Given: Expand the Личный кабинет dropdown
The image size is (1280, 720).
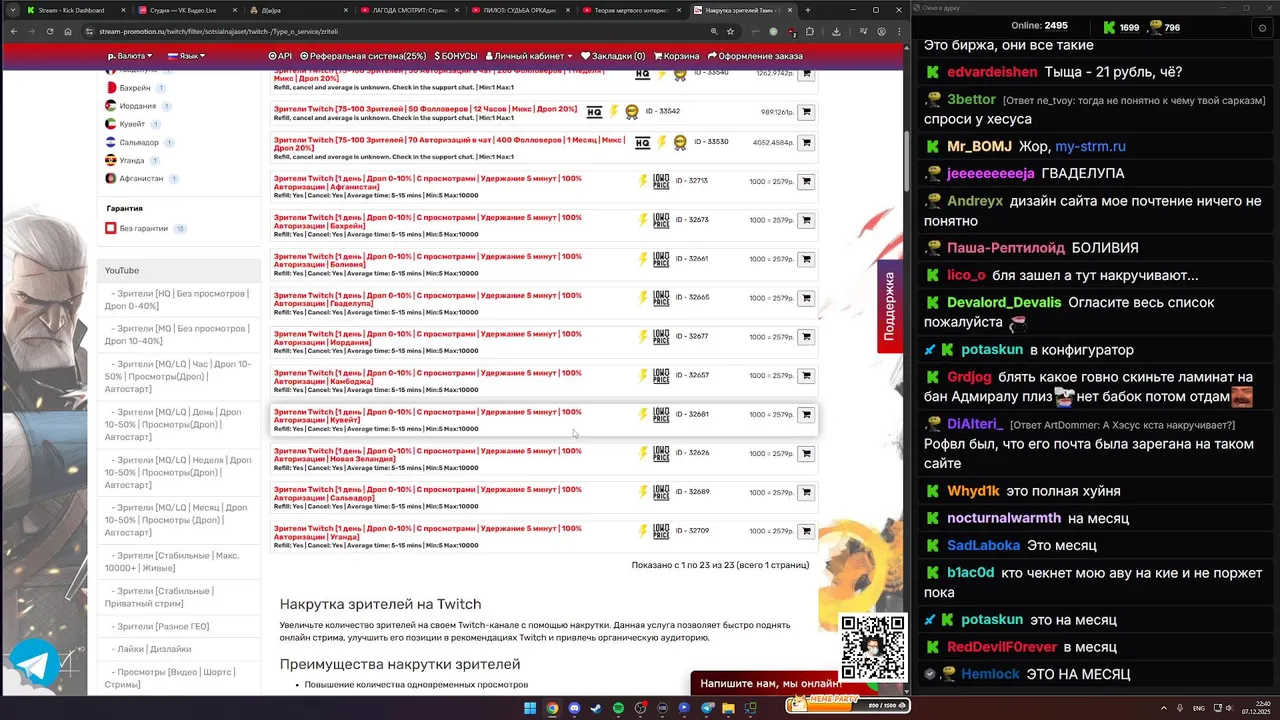Looking at the screenshot, I should [x=528, y=56].
